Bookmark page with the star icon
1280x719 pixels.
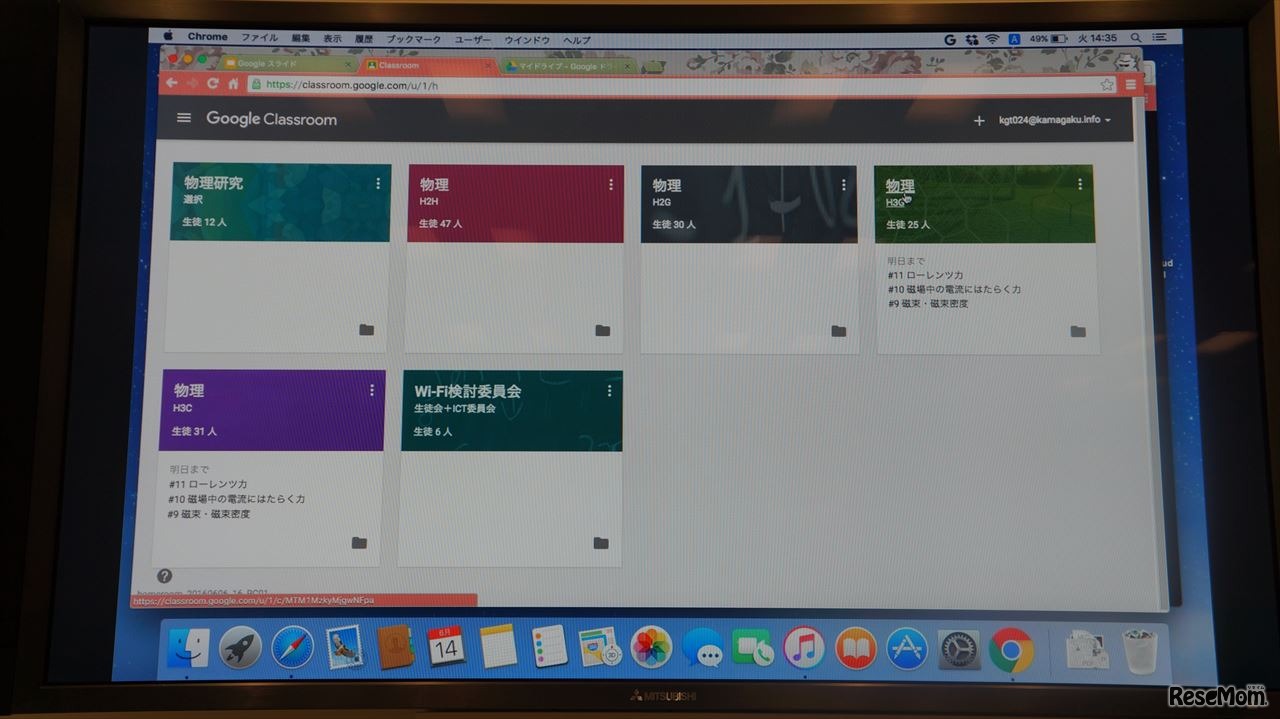pyautogui.click(x=1107, y=86)
